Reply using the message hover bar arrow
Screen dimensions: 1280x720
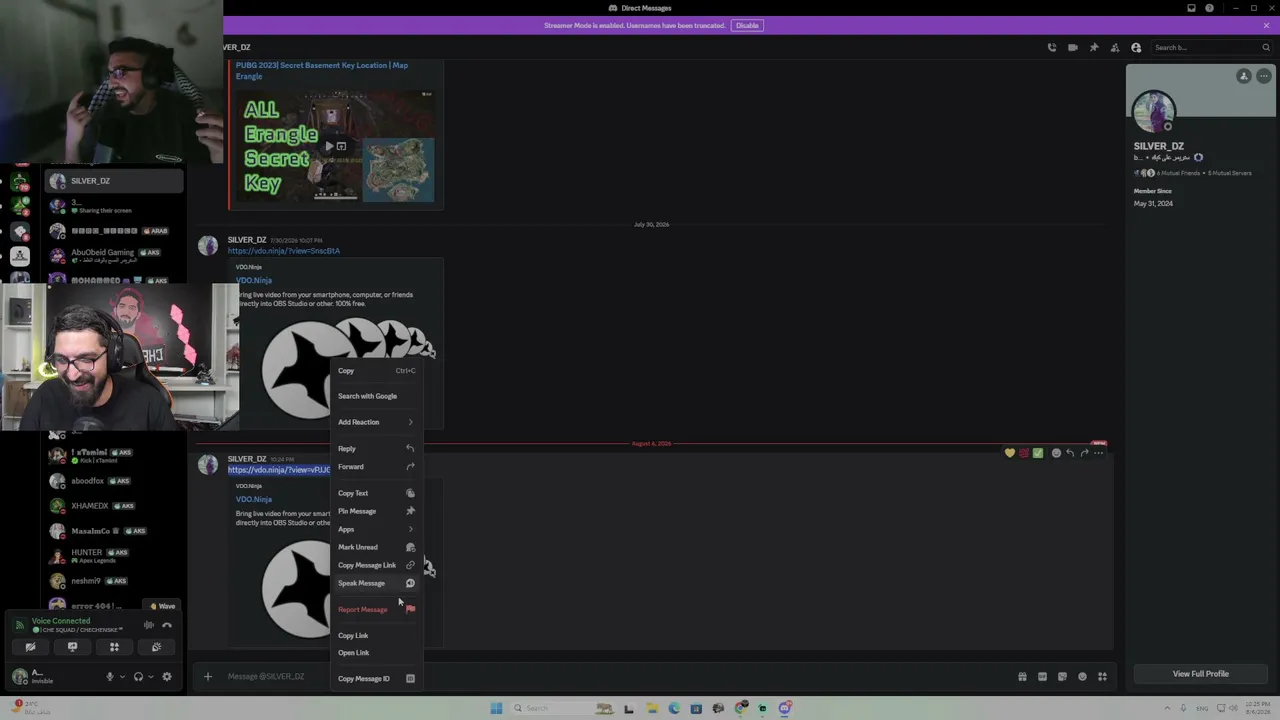tap(1070, 453)
